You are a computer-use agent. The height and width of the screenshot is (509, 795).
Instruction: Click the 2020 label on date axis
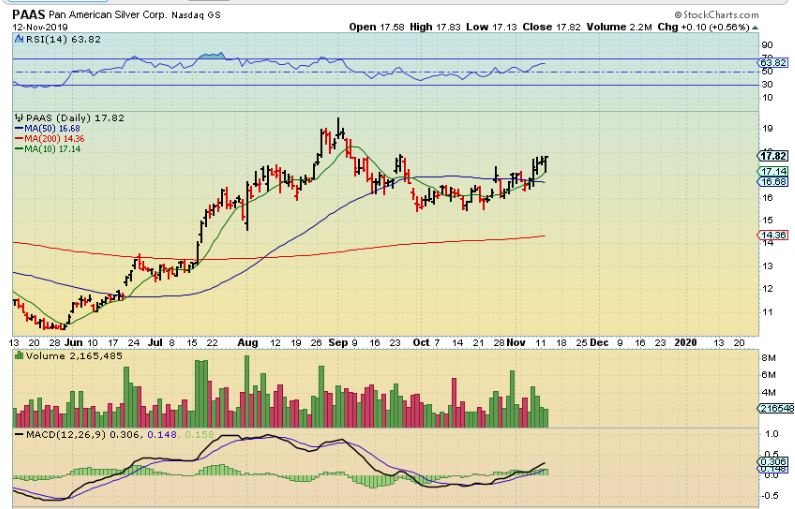[x=685, y=343]
